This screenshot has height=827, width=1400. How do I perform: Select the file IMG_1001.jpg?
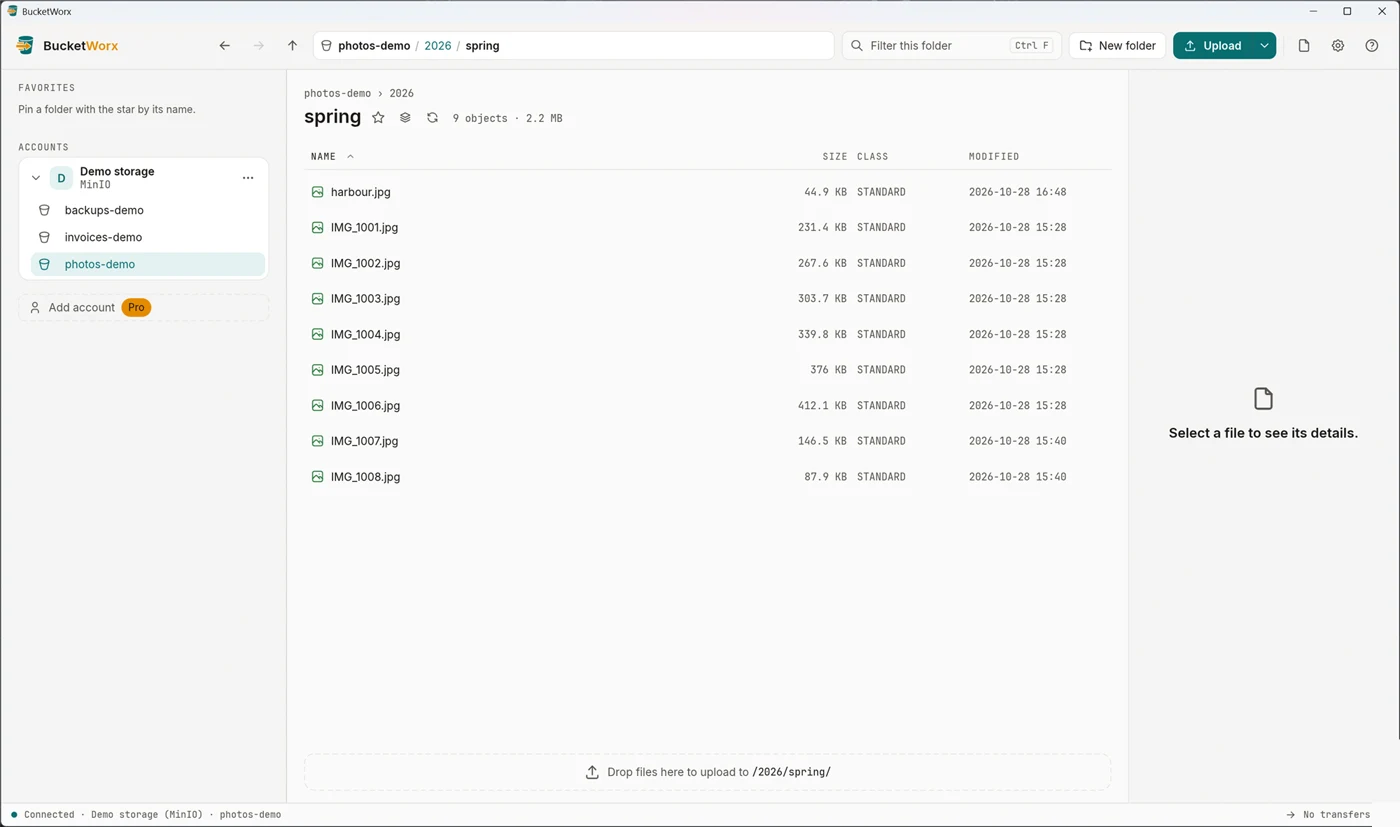[708, 227]
